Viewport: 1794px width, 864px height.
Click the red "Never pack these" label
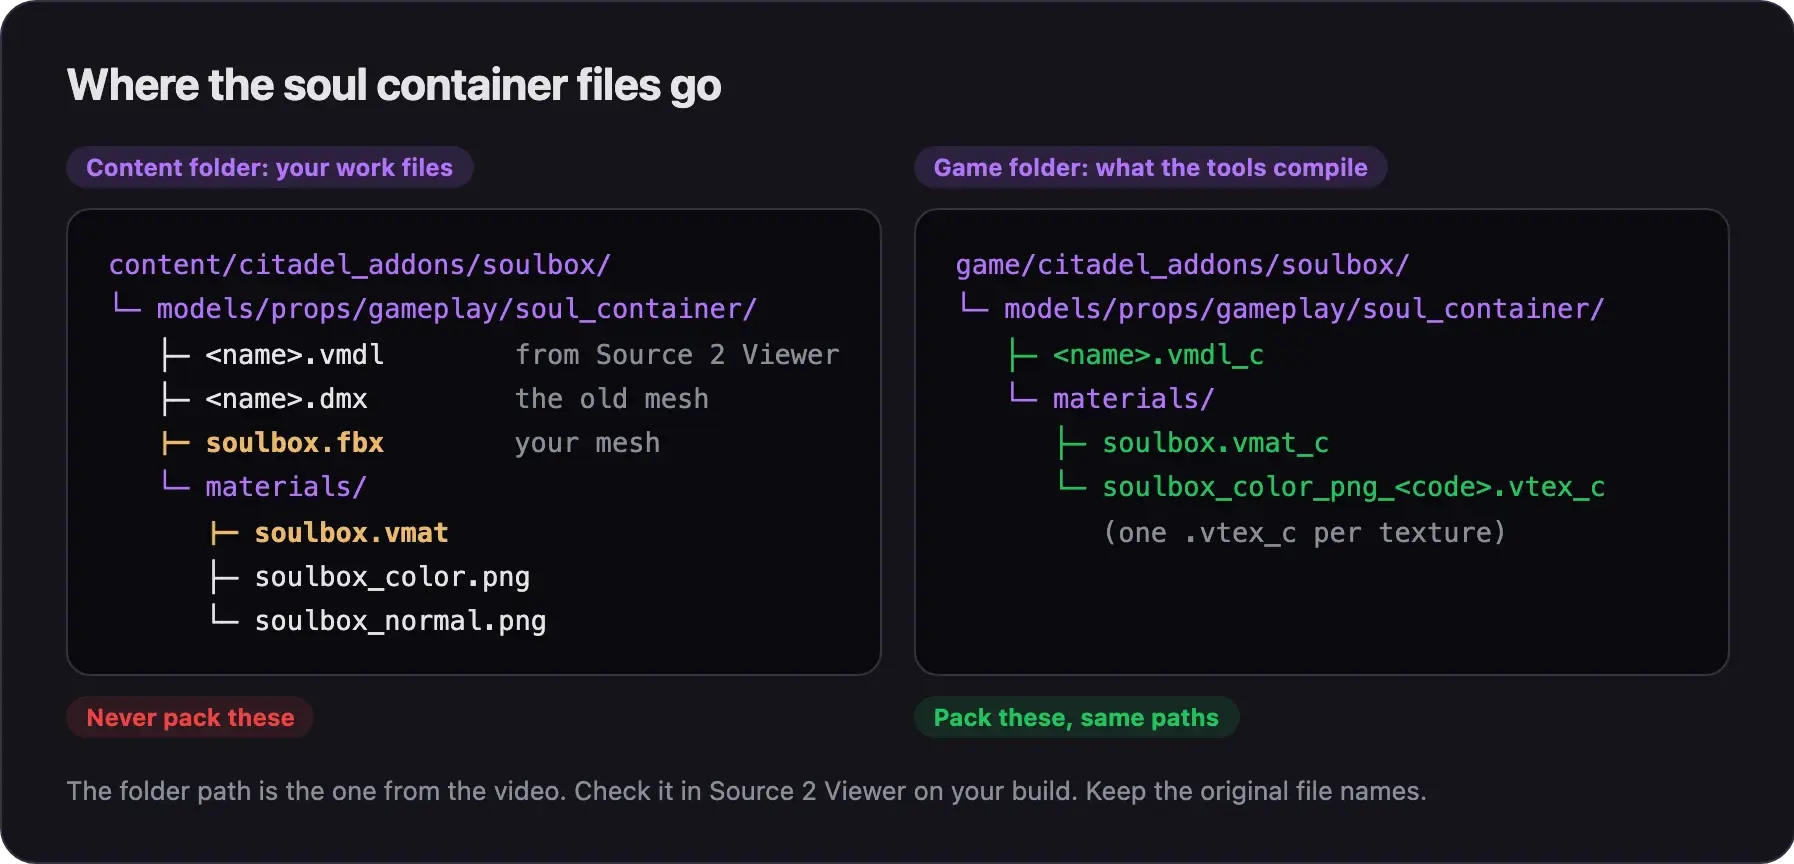[190, 717]
